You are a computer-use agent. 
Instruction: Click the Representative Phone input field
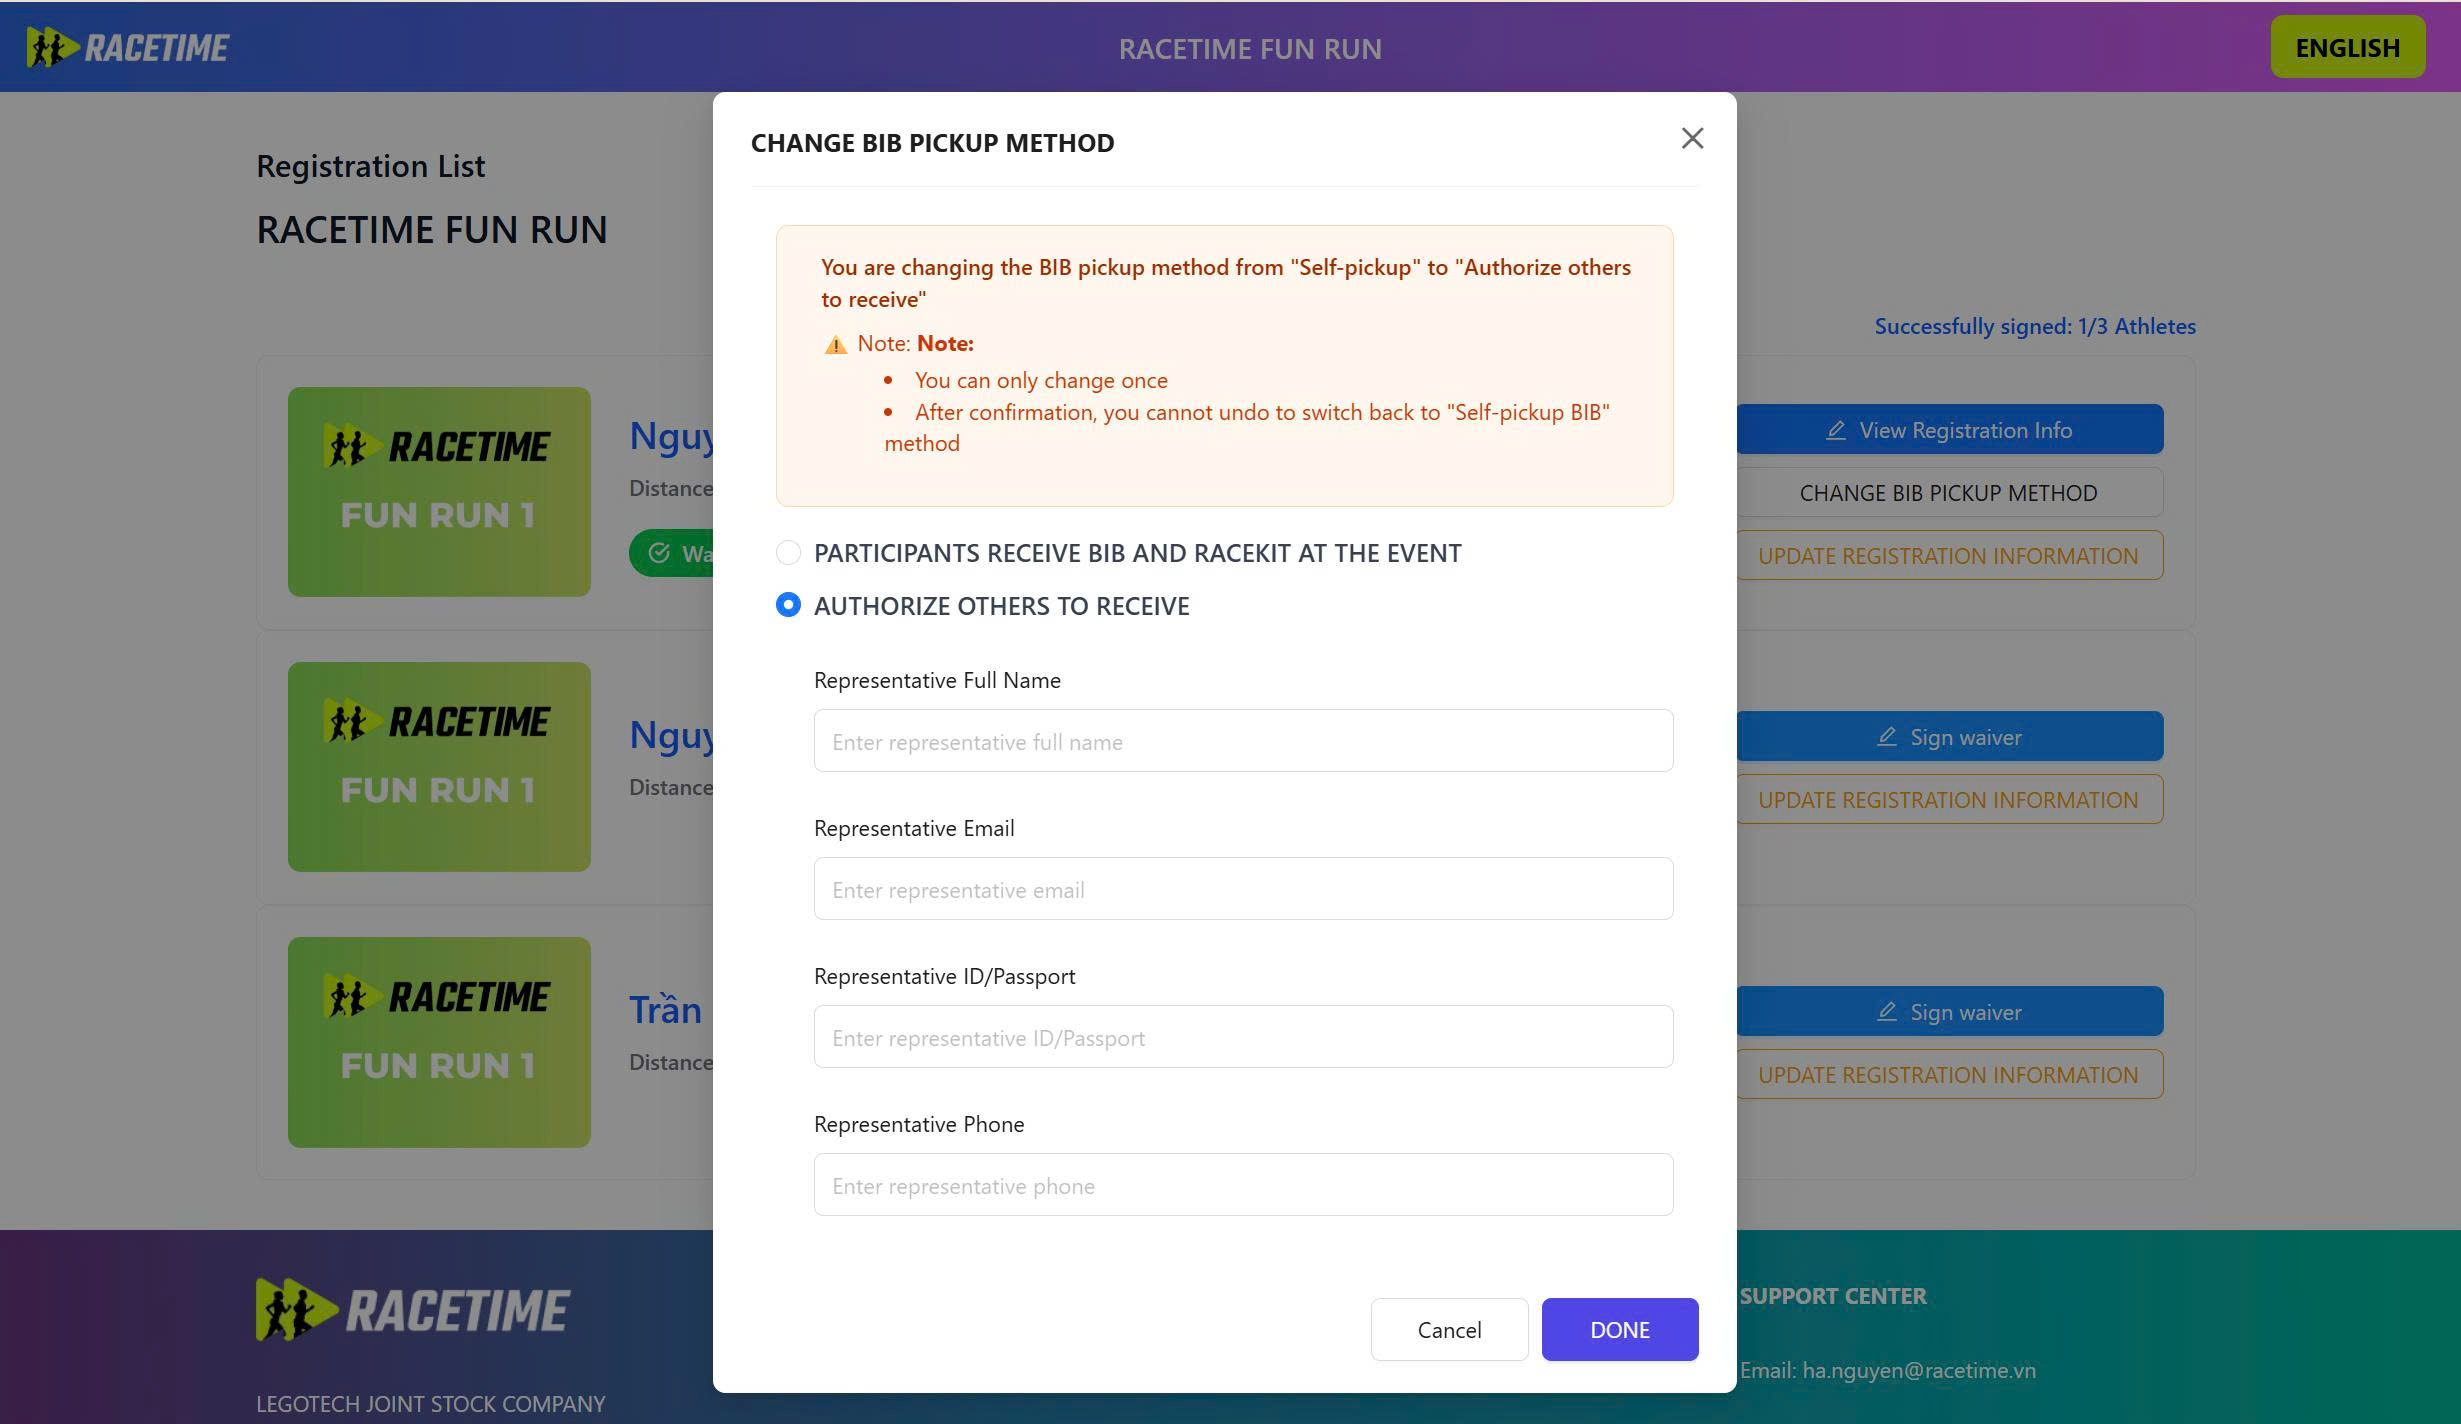tap(1243, 1185)
